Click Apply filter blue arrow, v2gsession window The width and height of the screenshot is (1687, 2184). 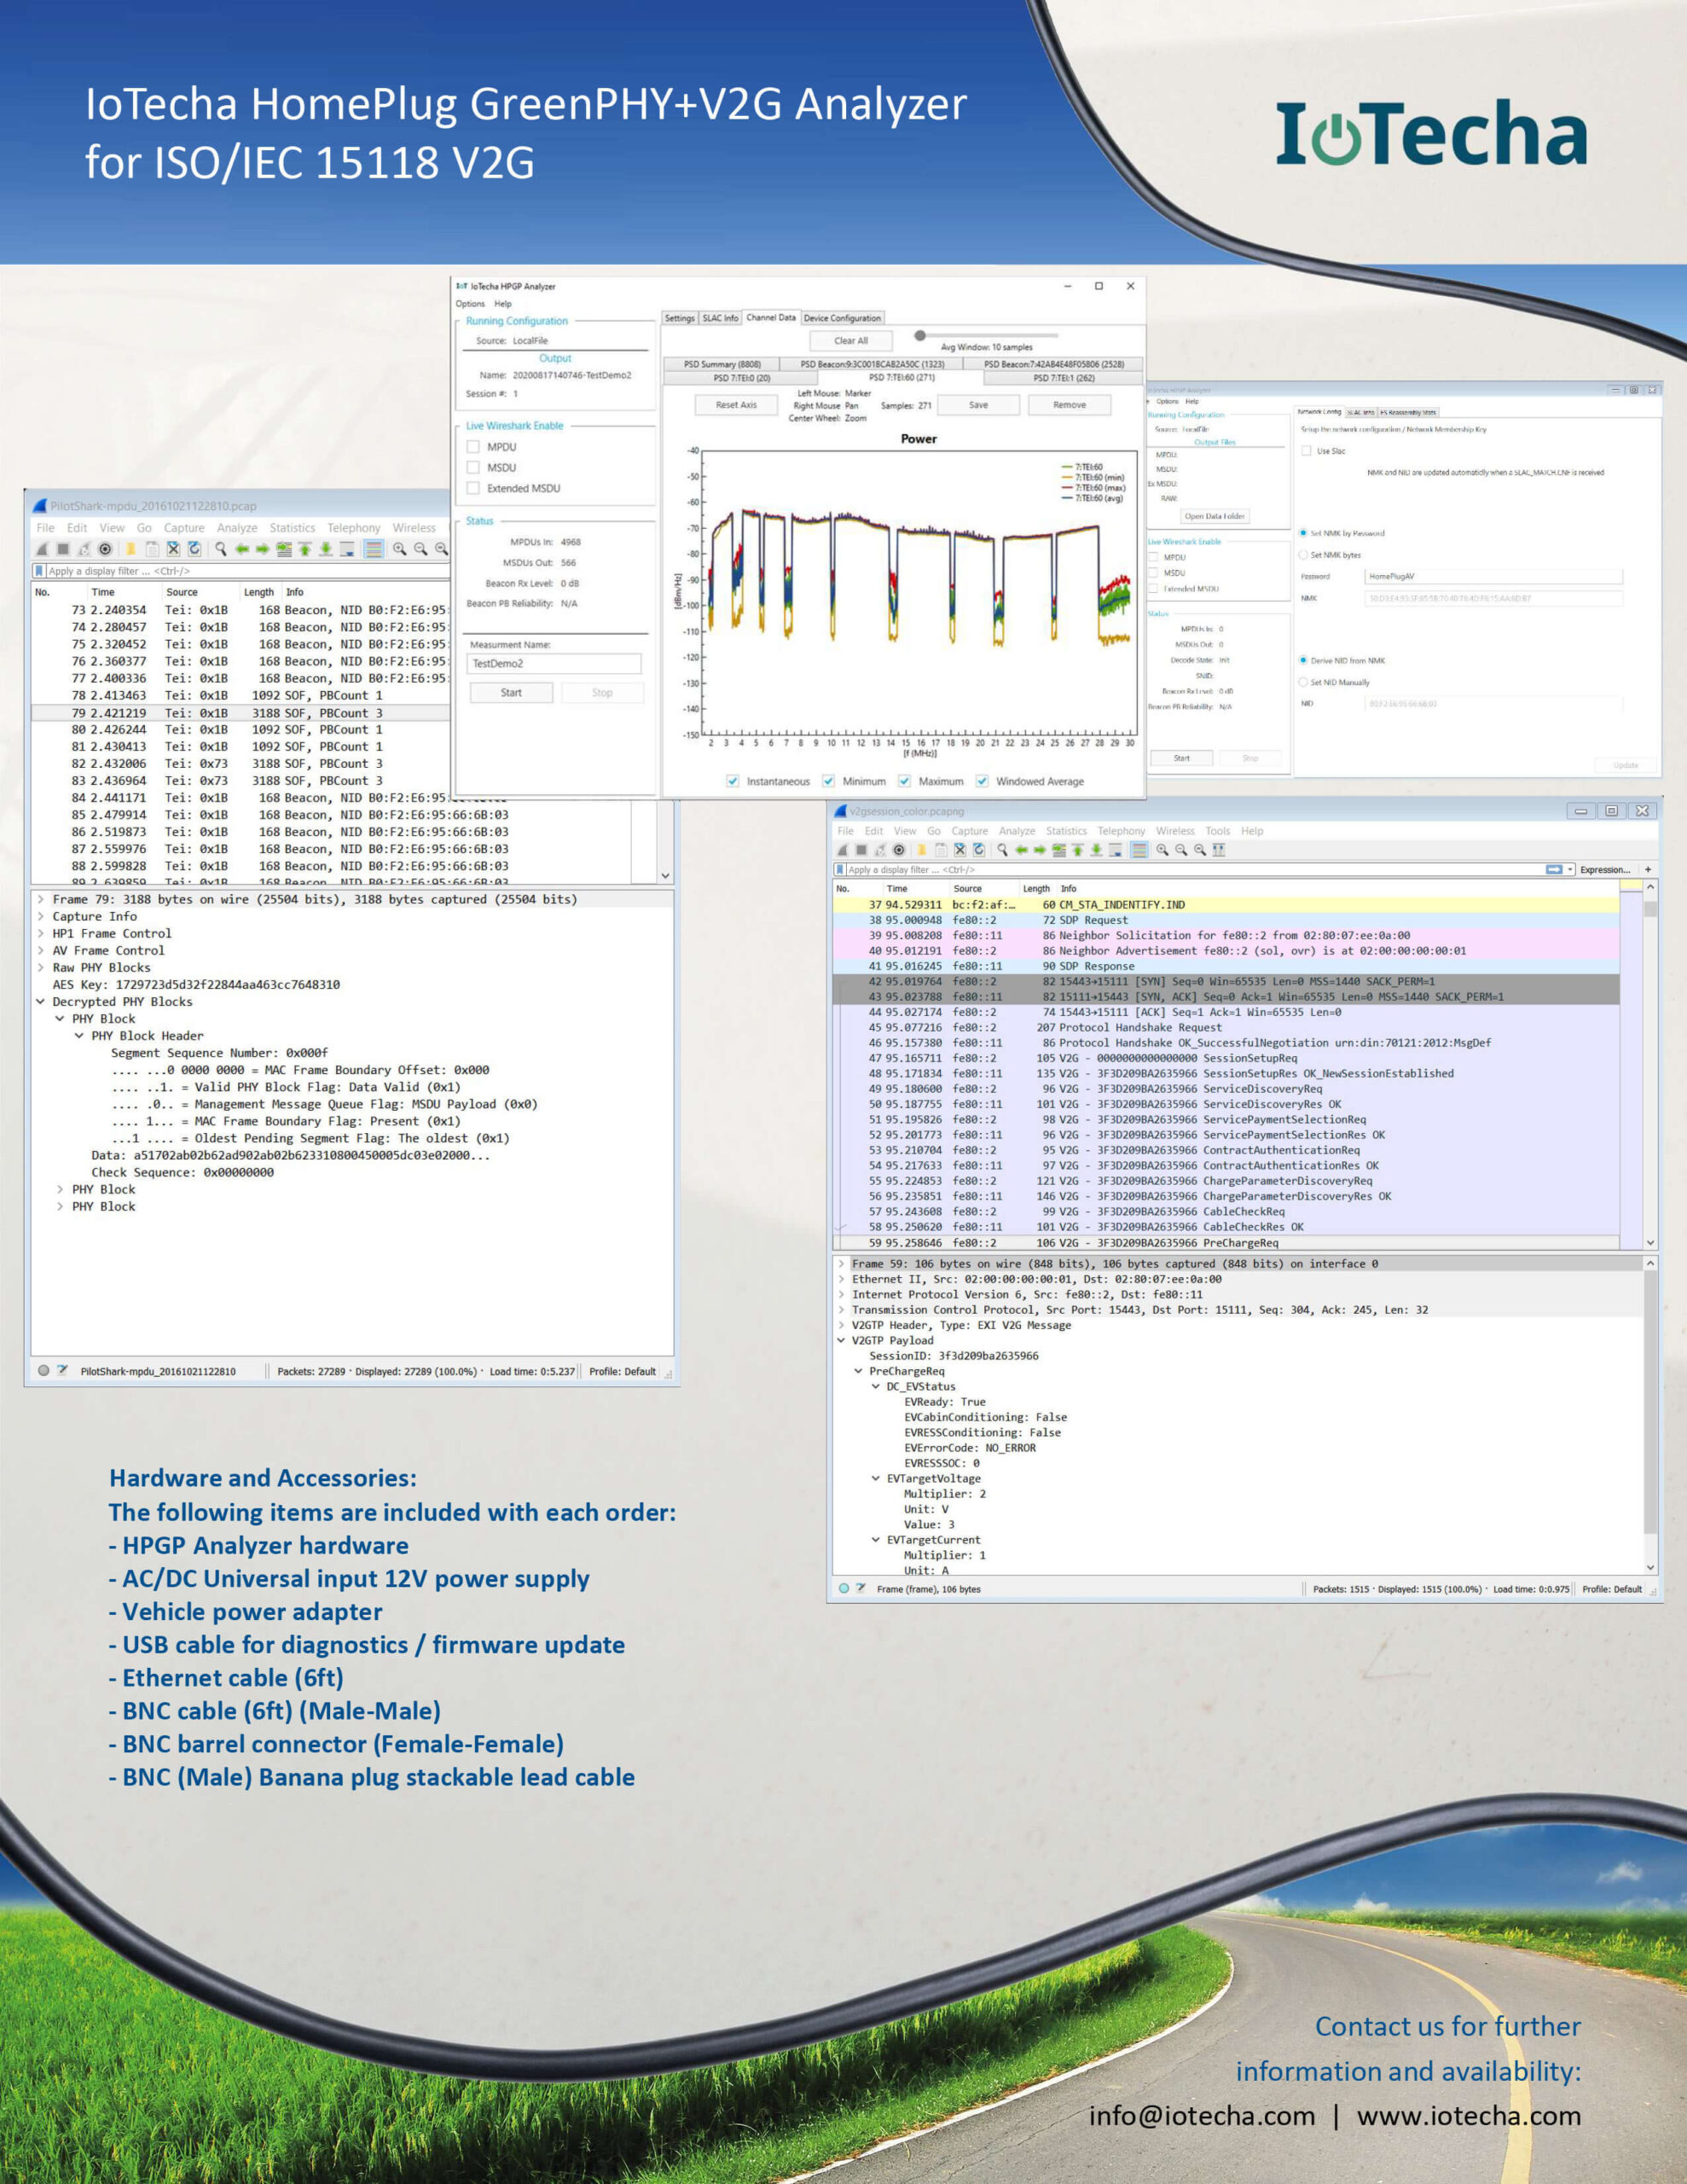(1553, 870)
